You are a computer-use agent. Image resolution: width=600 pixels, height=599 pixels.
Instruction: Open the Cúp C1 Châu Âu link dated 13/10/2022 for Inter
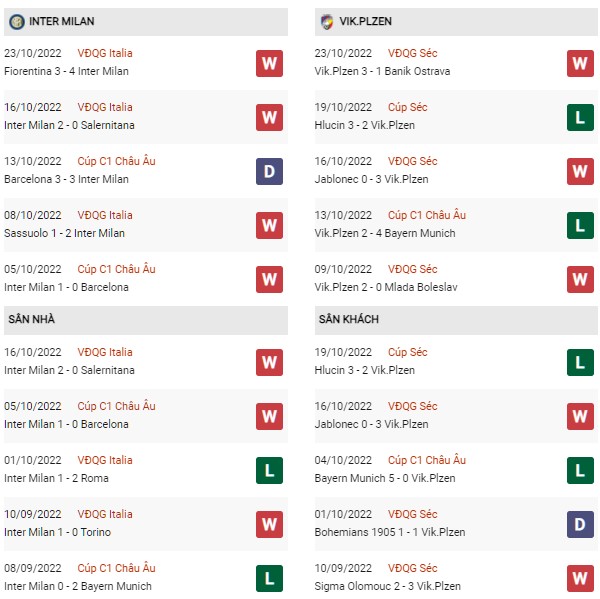point(116,161)
